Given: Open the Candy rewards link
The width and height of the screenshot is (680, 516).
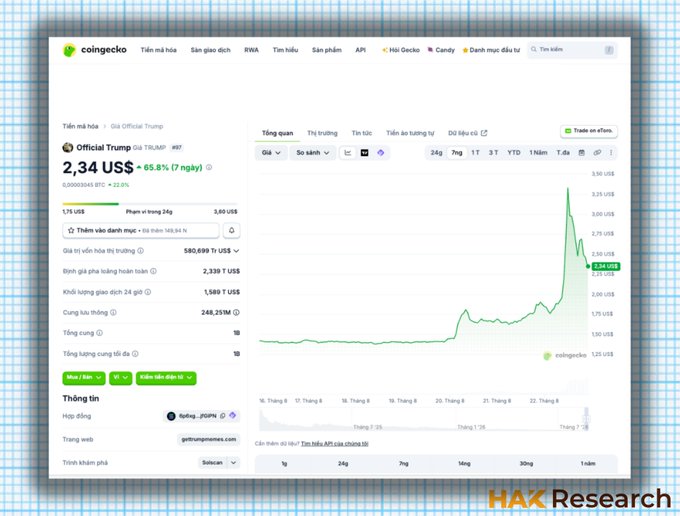Looking at the screenshot, I should (x=441, y=50).
